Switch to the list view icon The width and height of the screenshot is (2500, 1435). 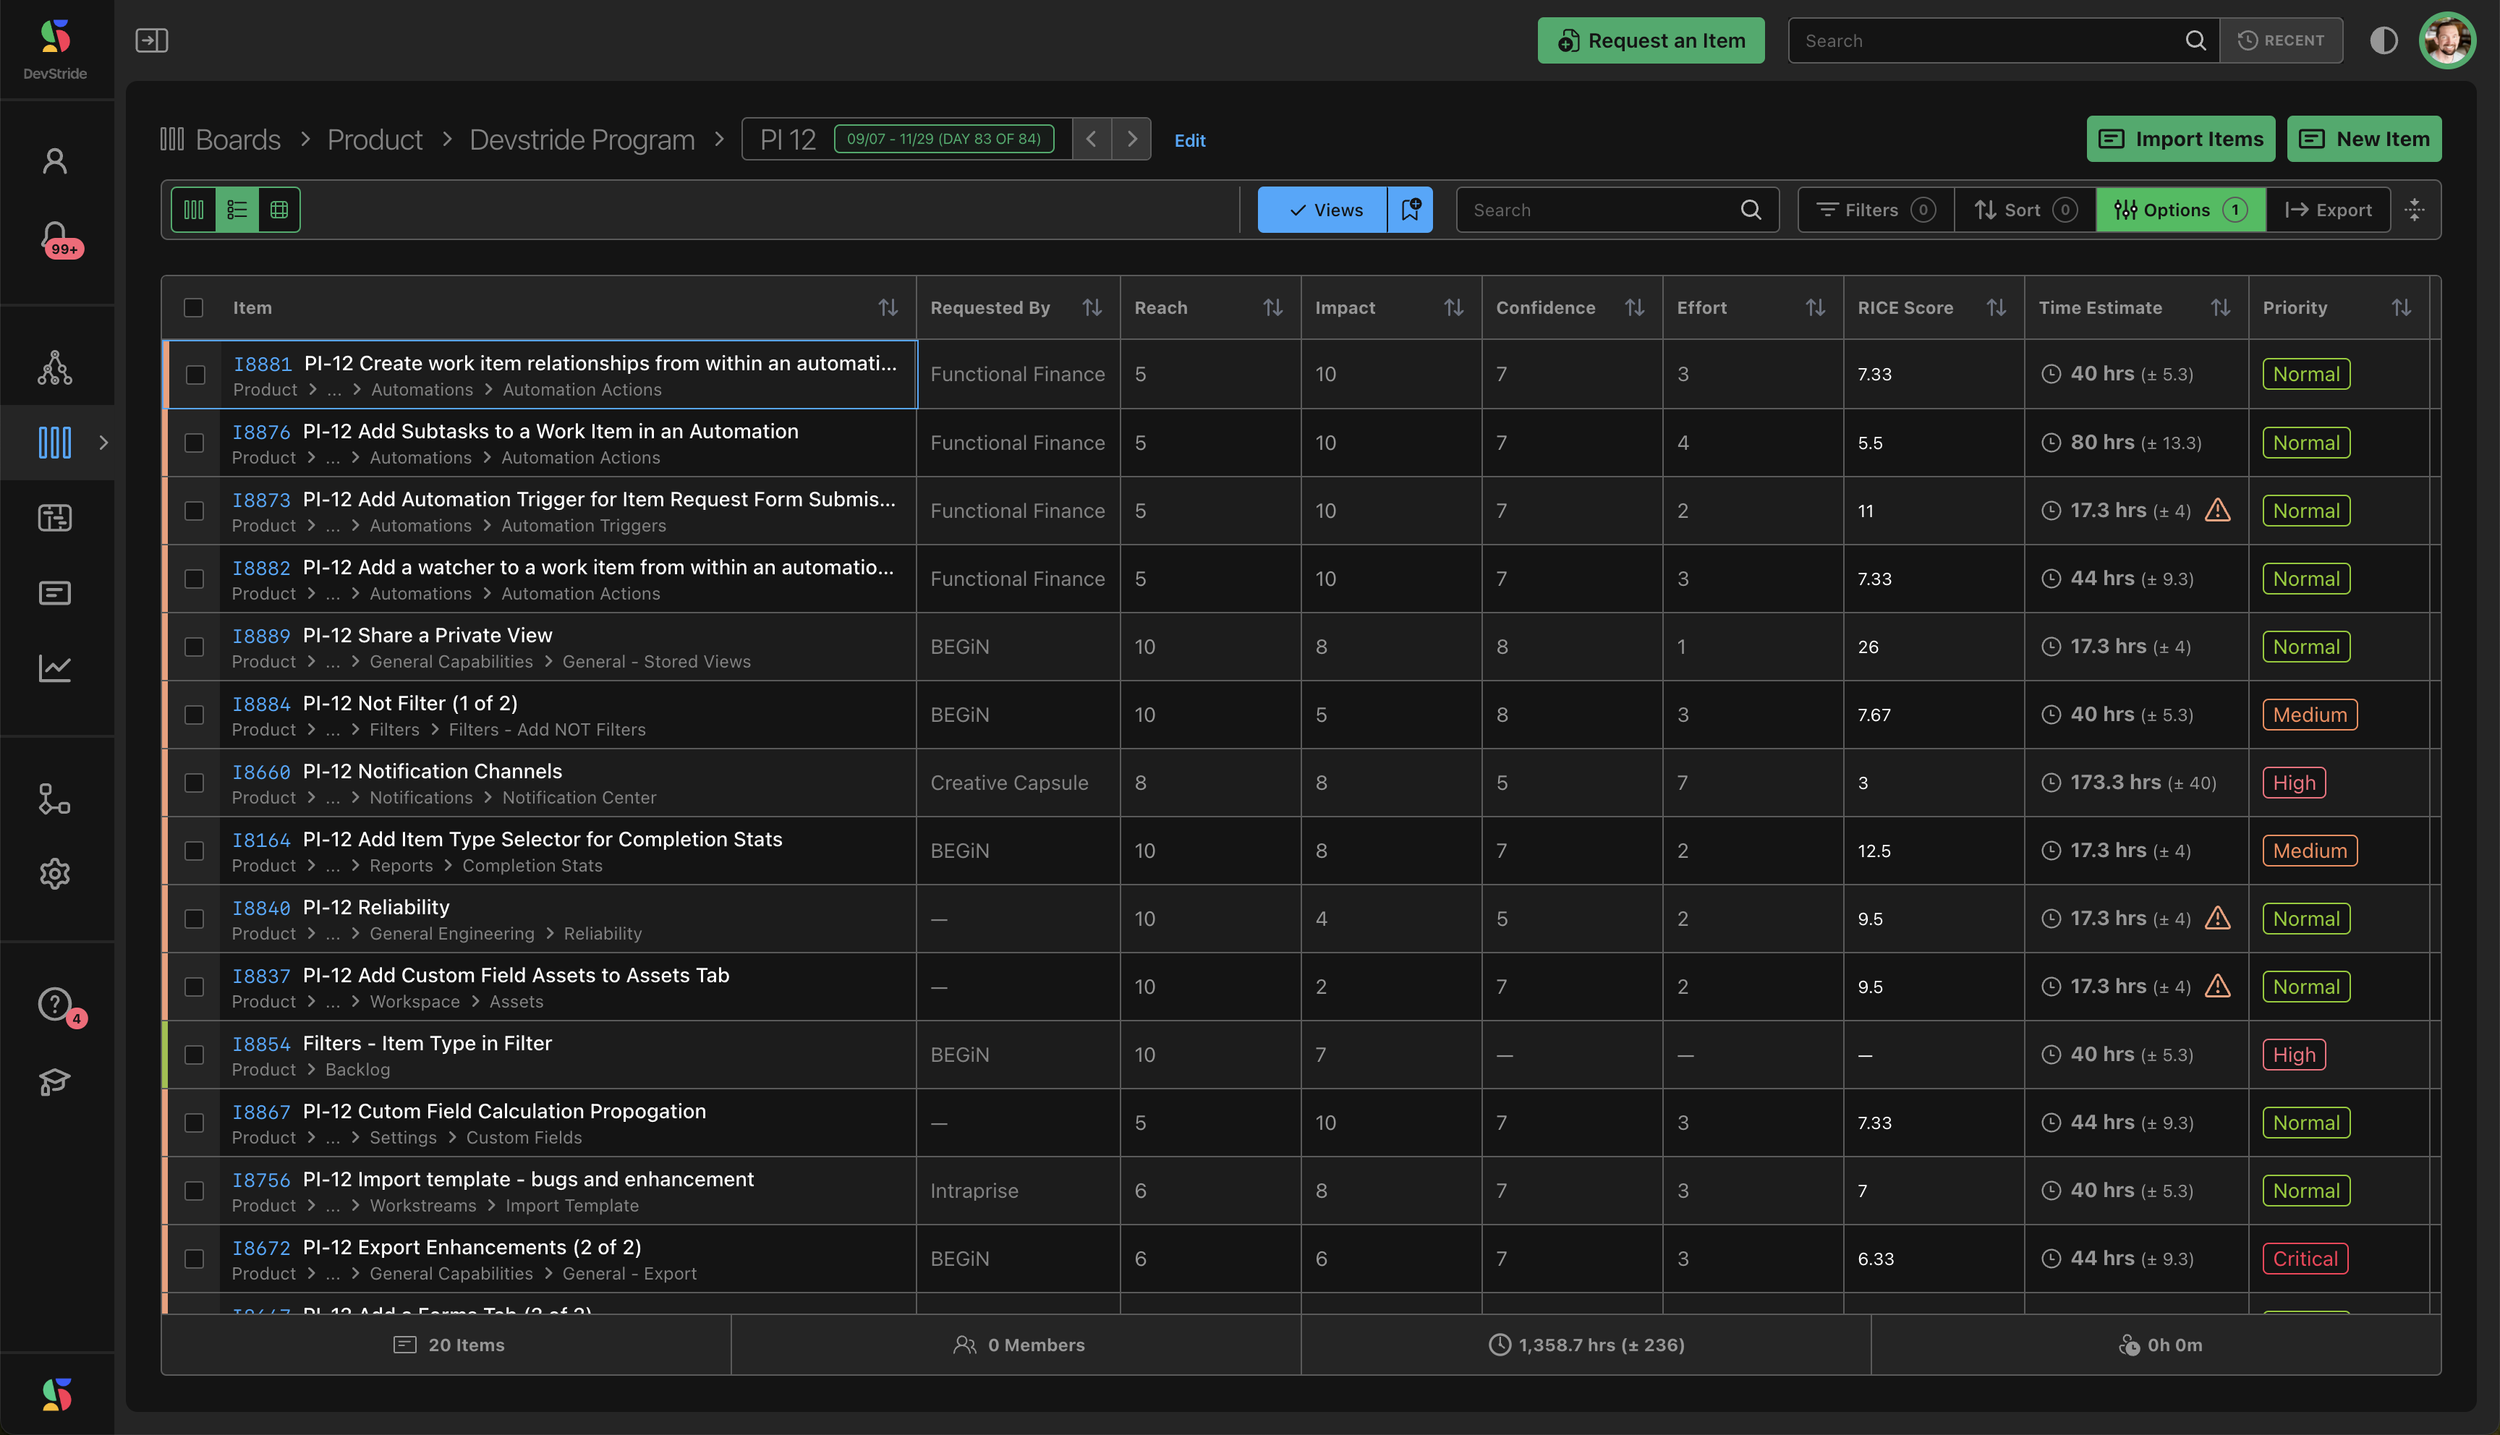237,210
